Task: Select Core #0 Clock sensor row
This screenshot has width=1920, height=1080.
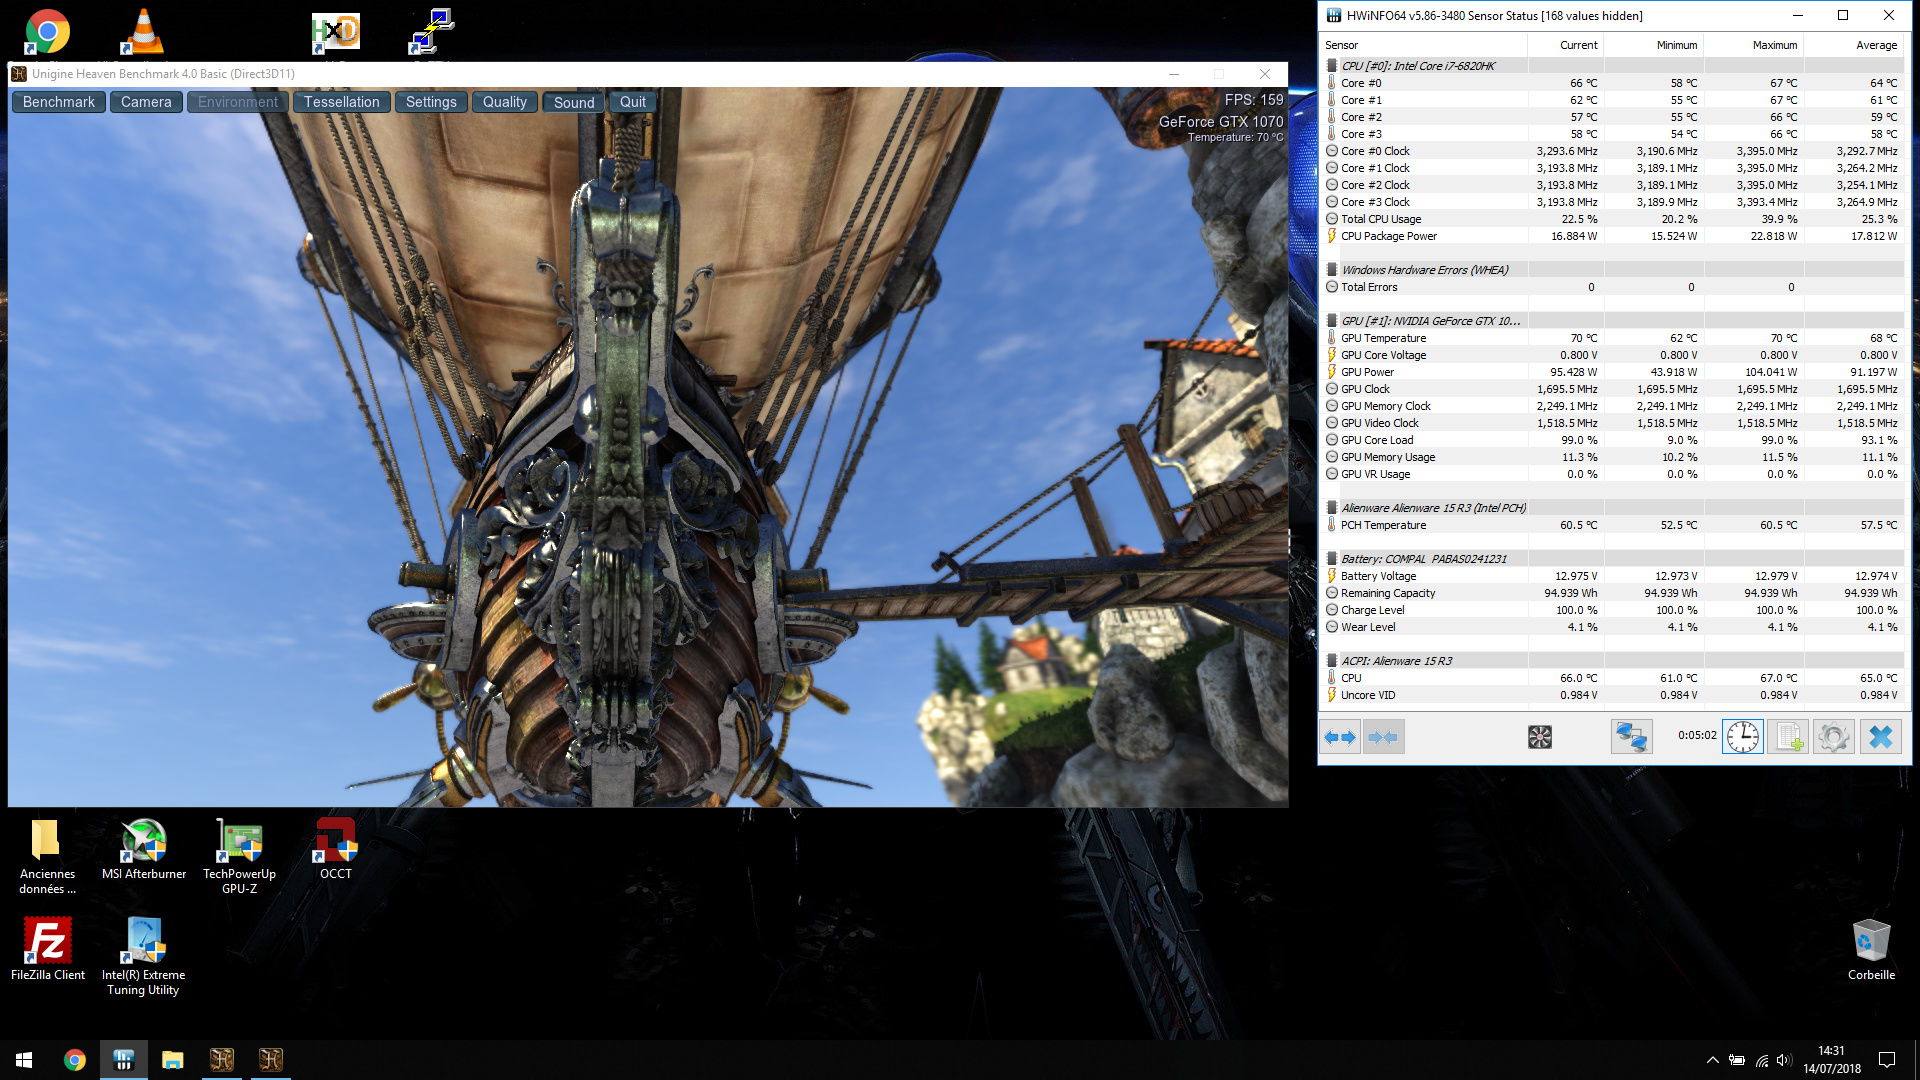Action: point(1613,151)
